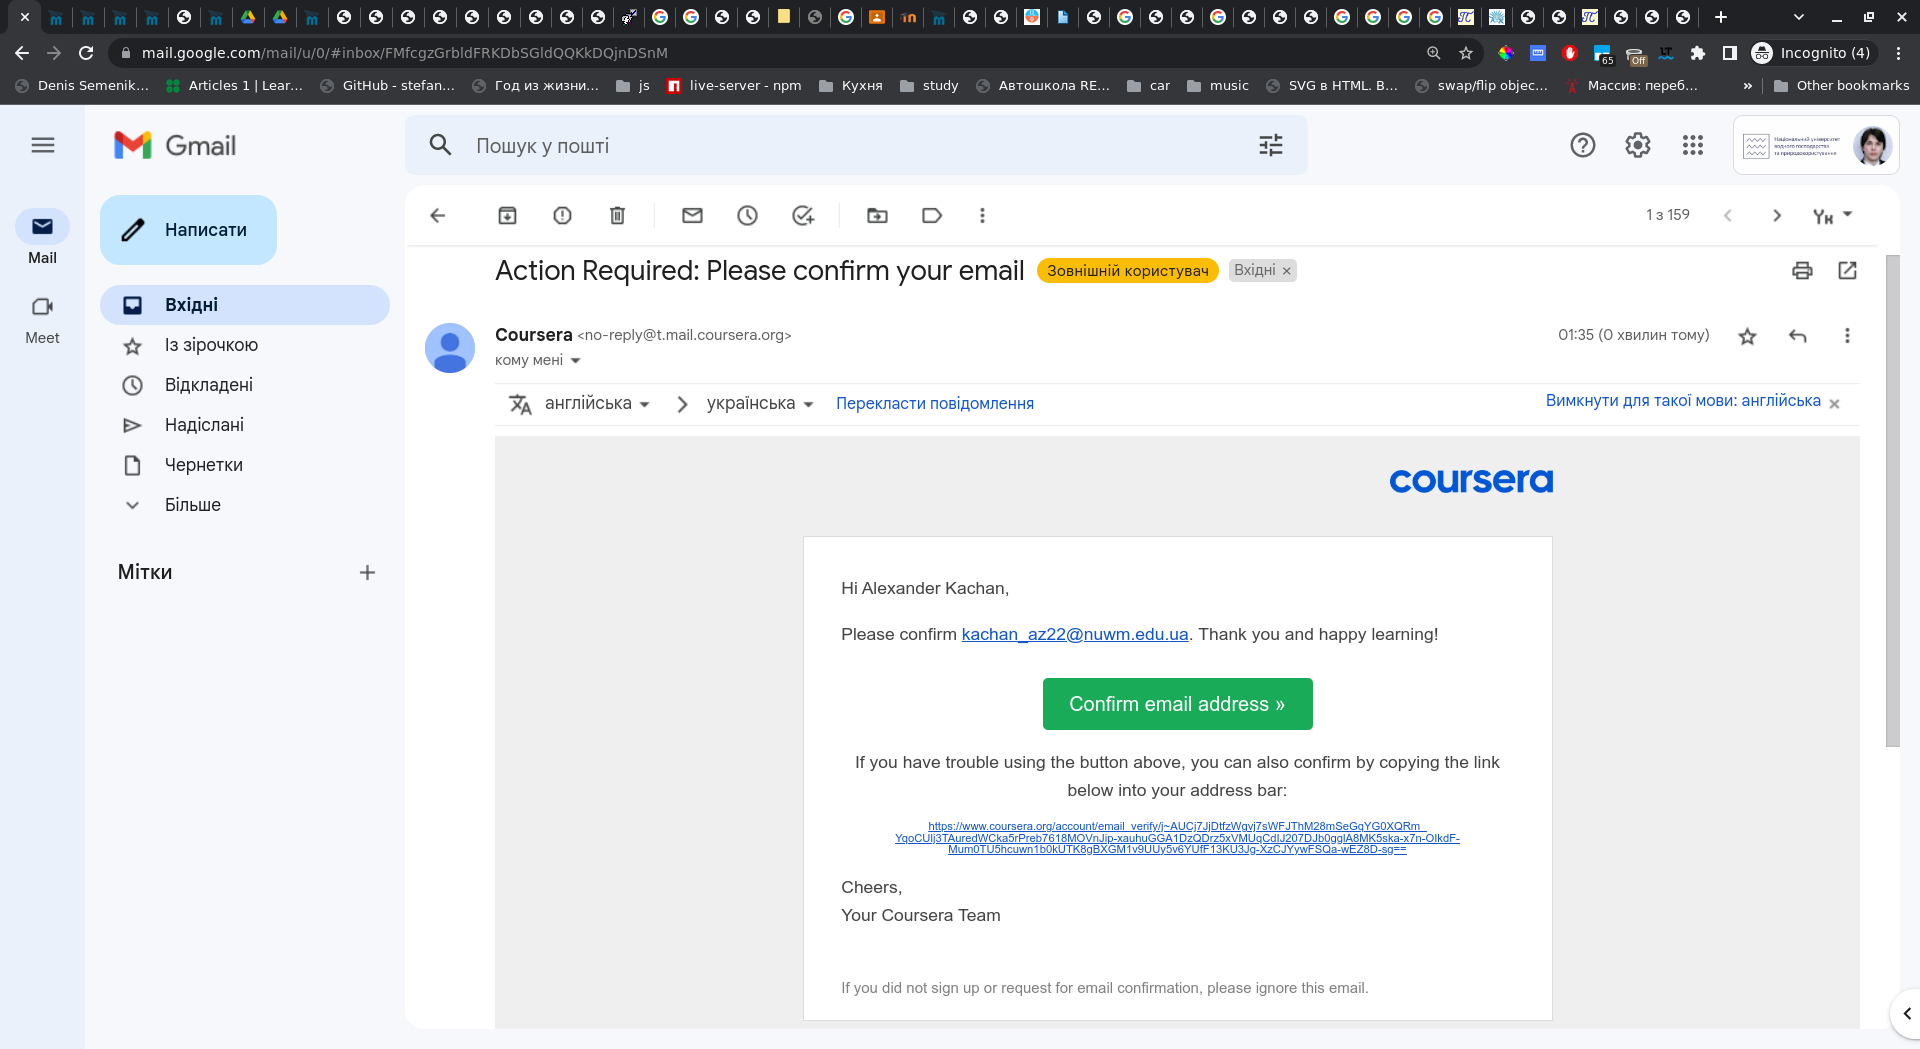Image resolution: width=1920 pixels, height=1049 pixels.
Task: Open the Надіслані folder
Action: click(204, 425)
